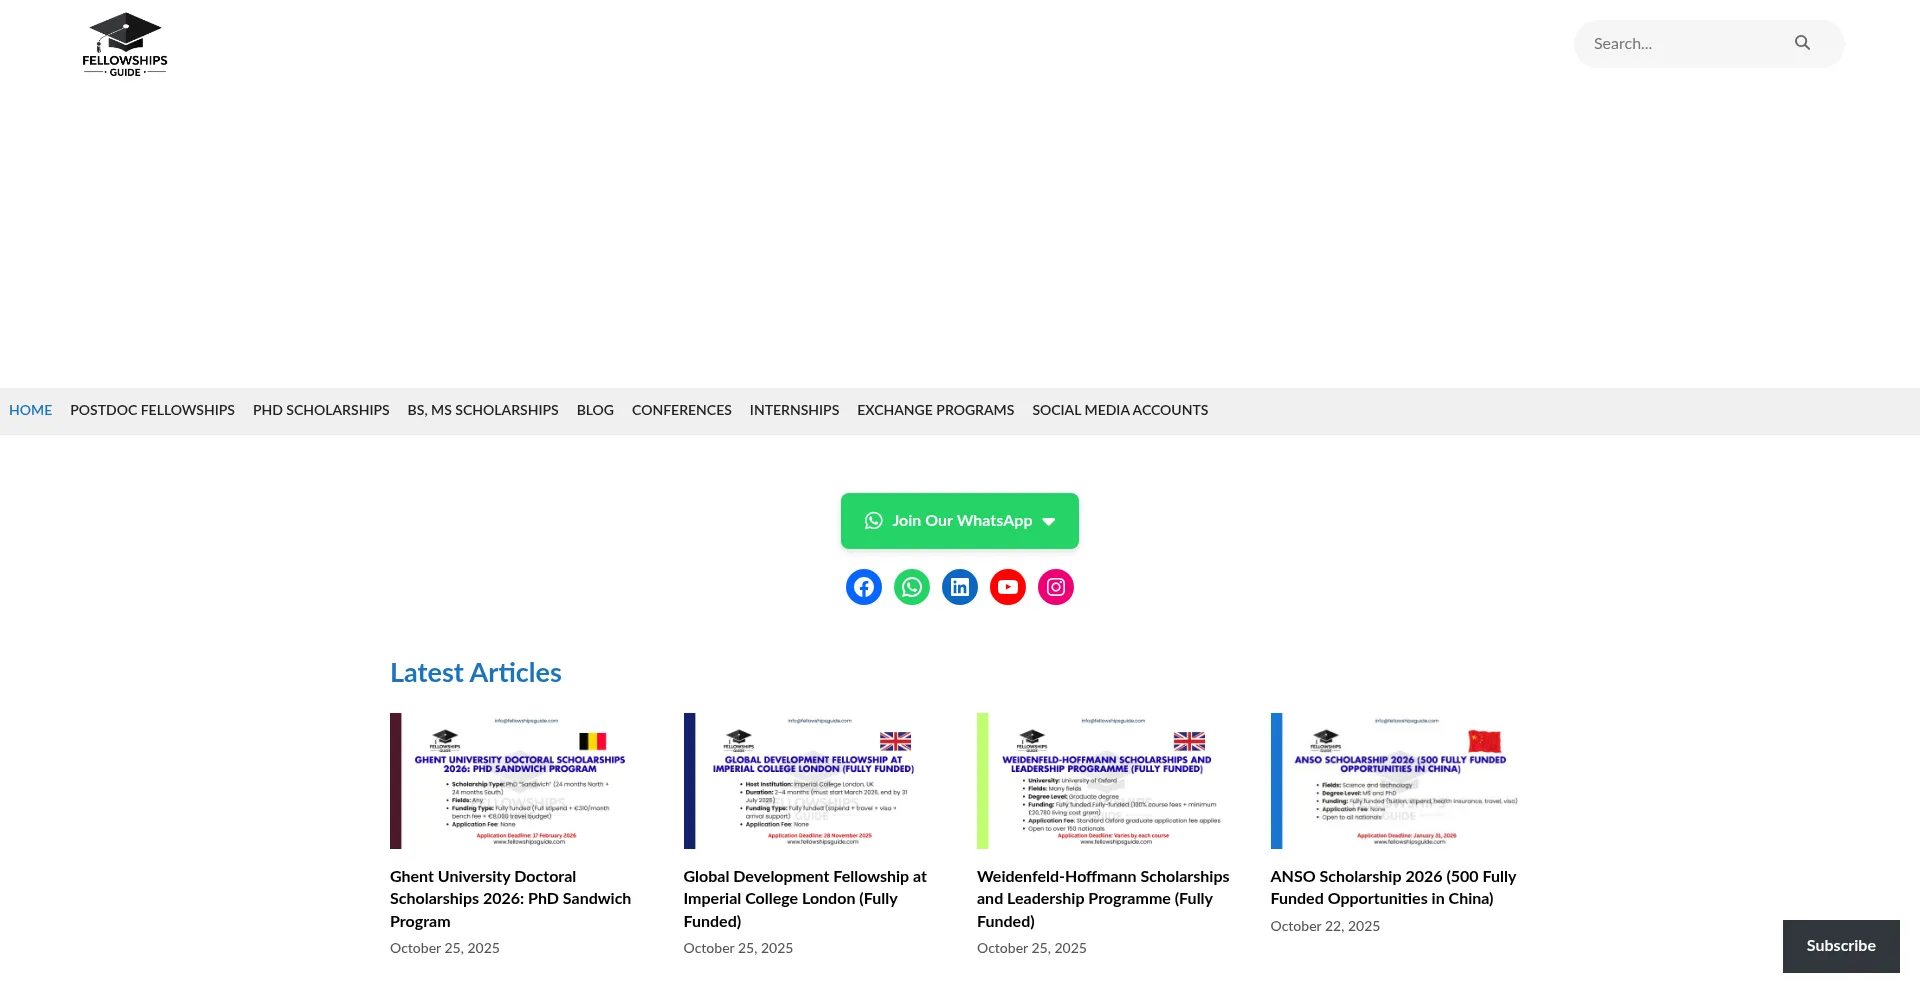Open the Conferences menu item

coord(681,410)
